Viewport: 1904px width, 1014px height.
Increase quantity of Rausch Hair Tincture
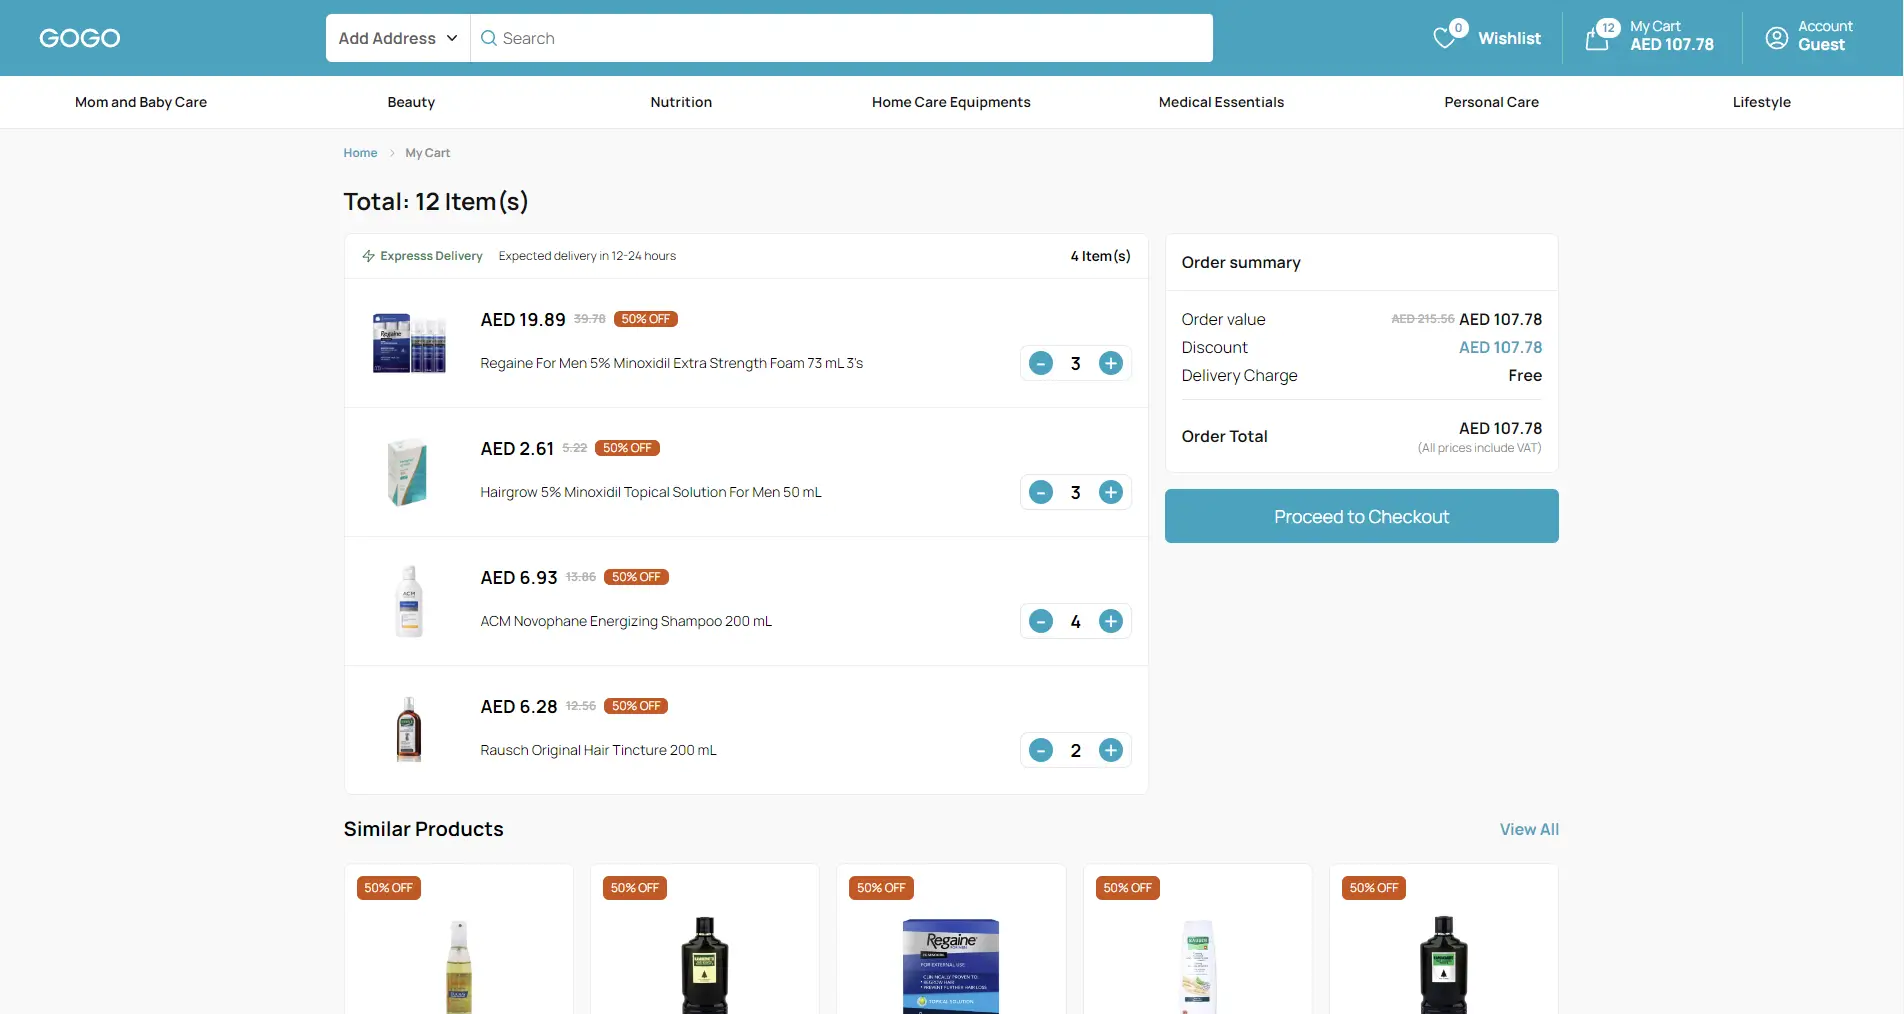(x=1110, y=750)
